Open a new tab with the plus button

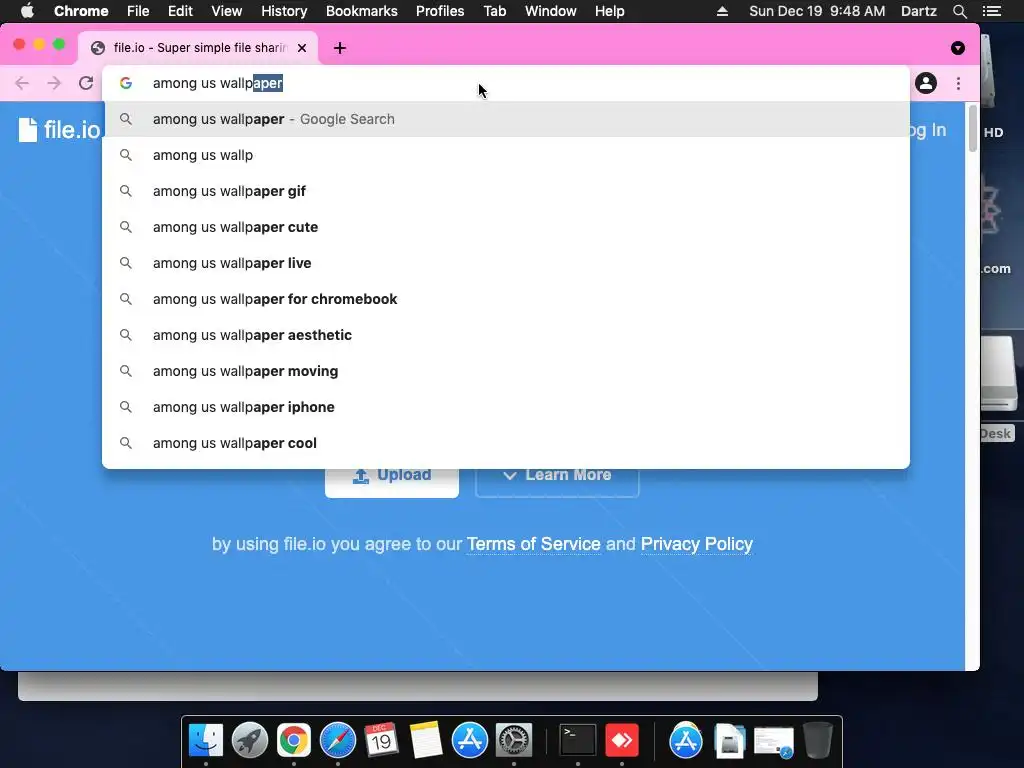point(340,48)
